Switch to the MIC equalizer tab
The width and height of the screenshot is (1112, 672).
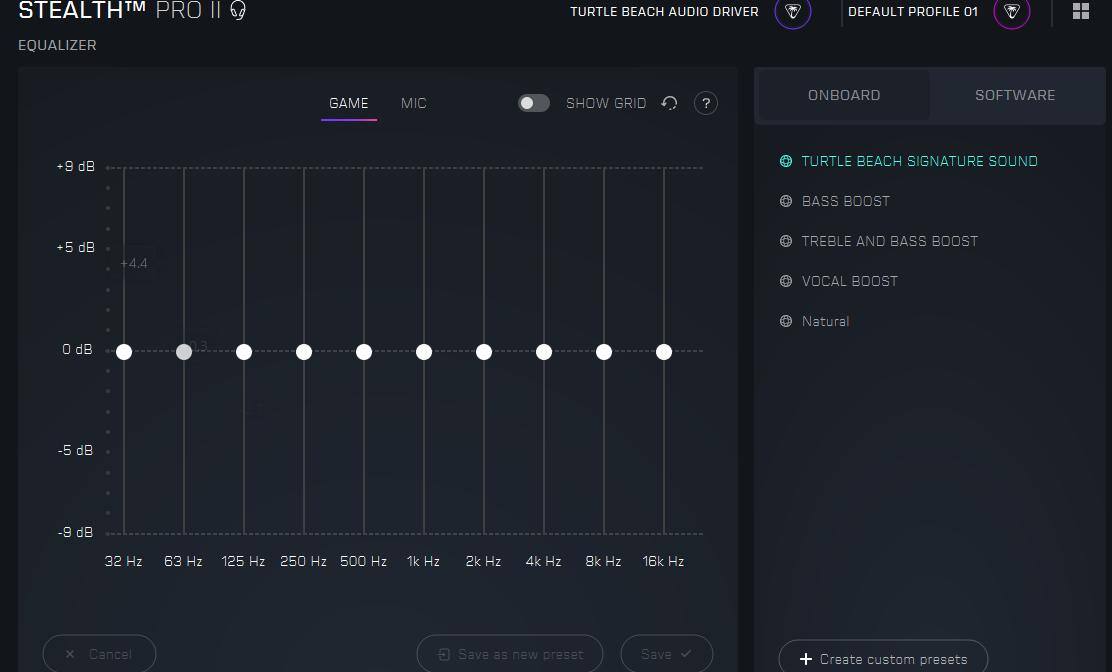(x=413, y=103)
